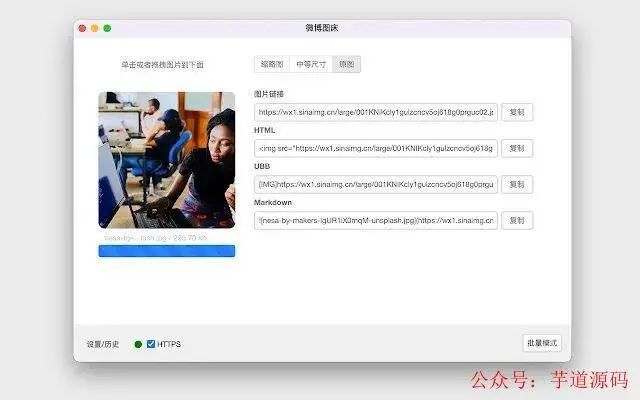Viewport: 640px width, 400px height.
Task: Click the blue upload progress bar
Action: coord(167,251)
